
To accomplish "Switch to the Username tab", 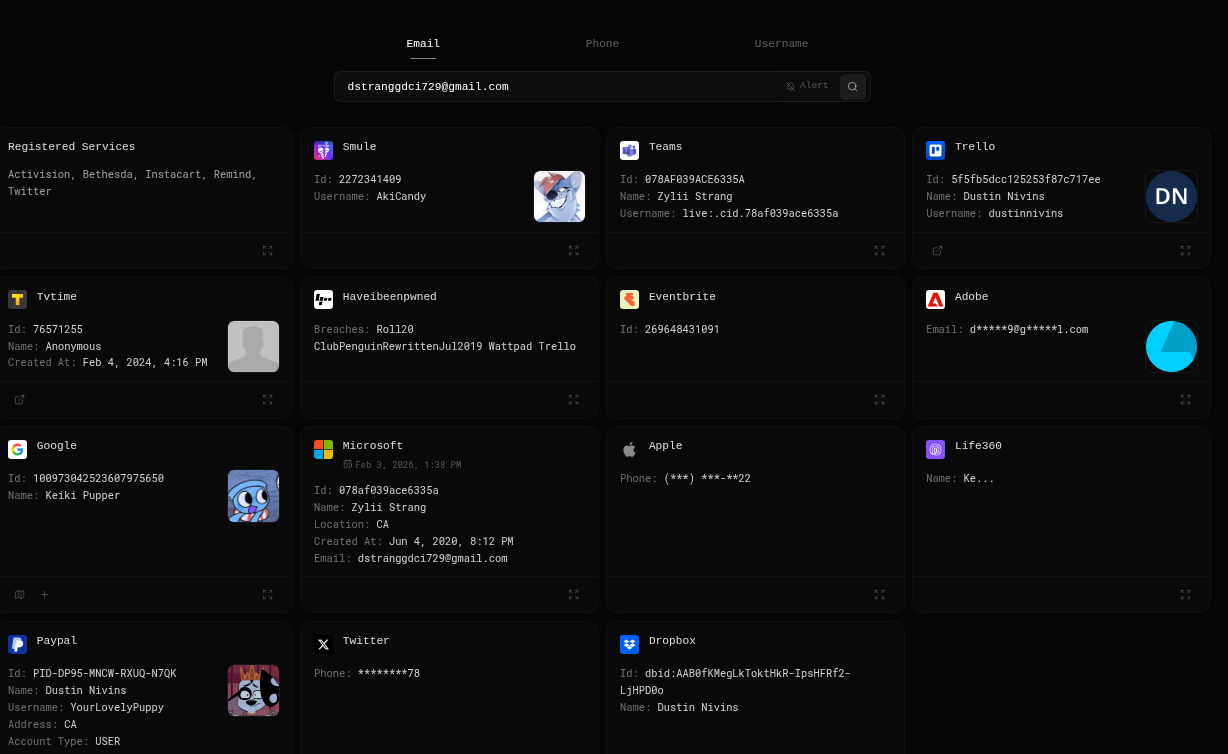I will click(x=781, y=44).
